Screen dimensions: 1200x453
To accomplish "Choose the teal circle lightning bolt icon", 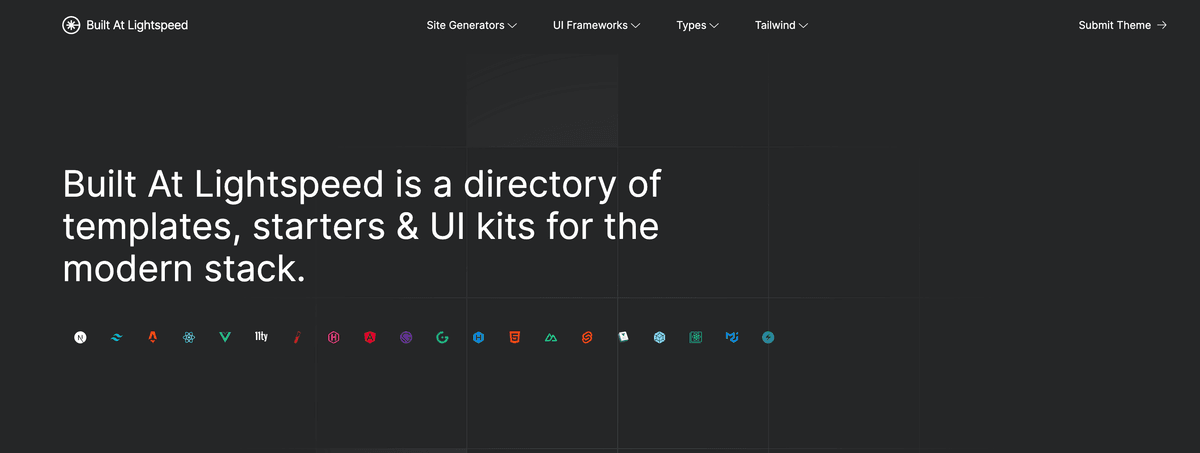I will click(x=768, y=338).
